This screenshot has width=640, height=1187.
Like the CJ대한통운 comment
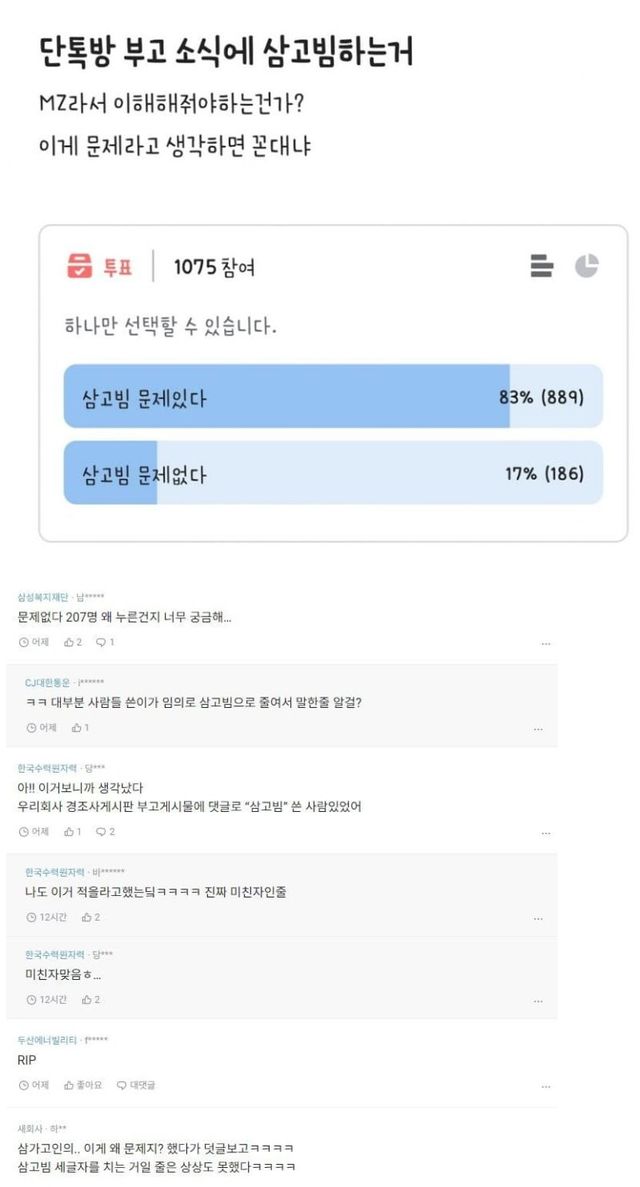pos(79,727)
